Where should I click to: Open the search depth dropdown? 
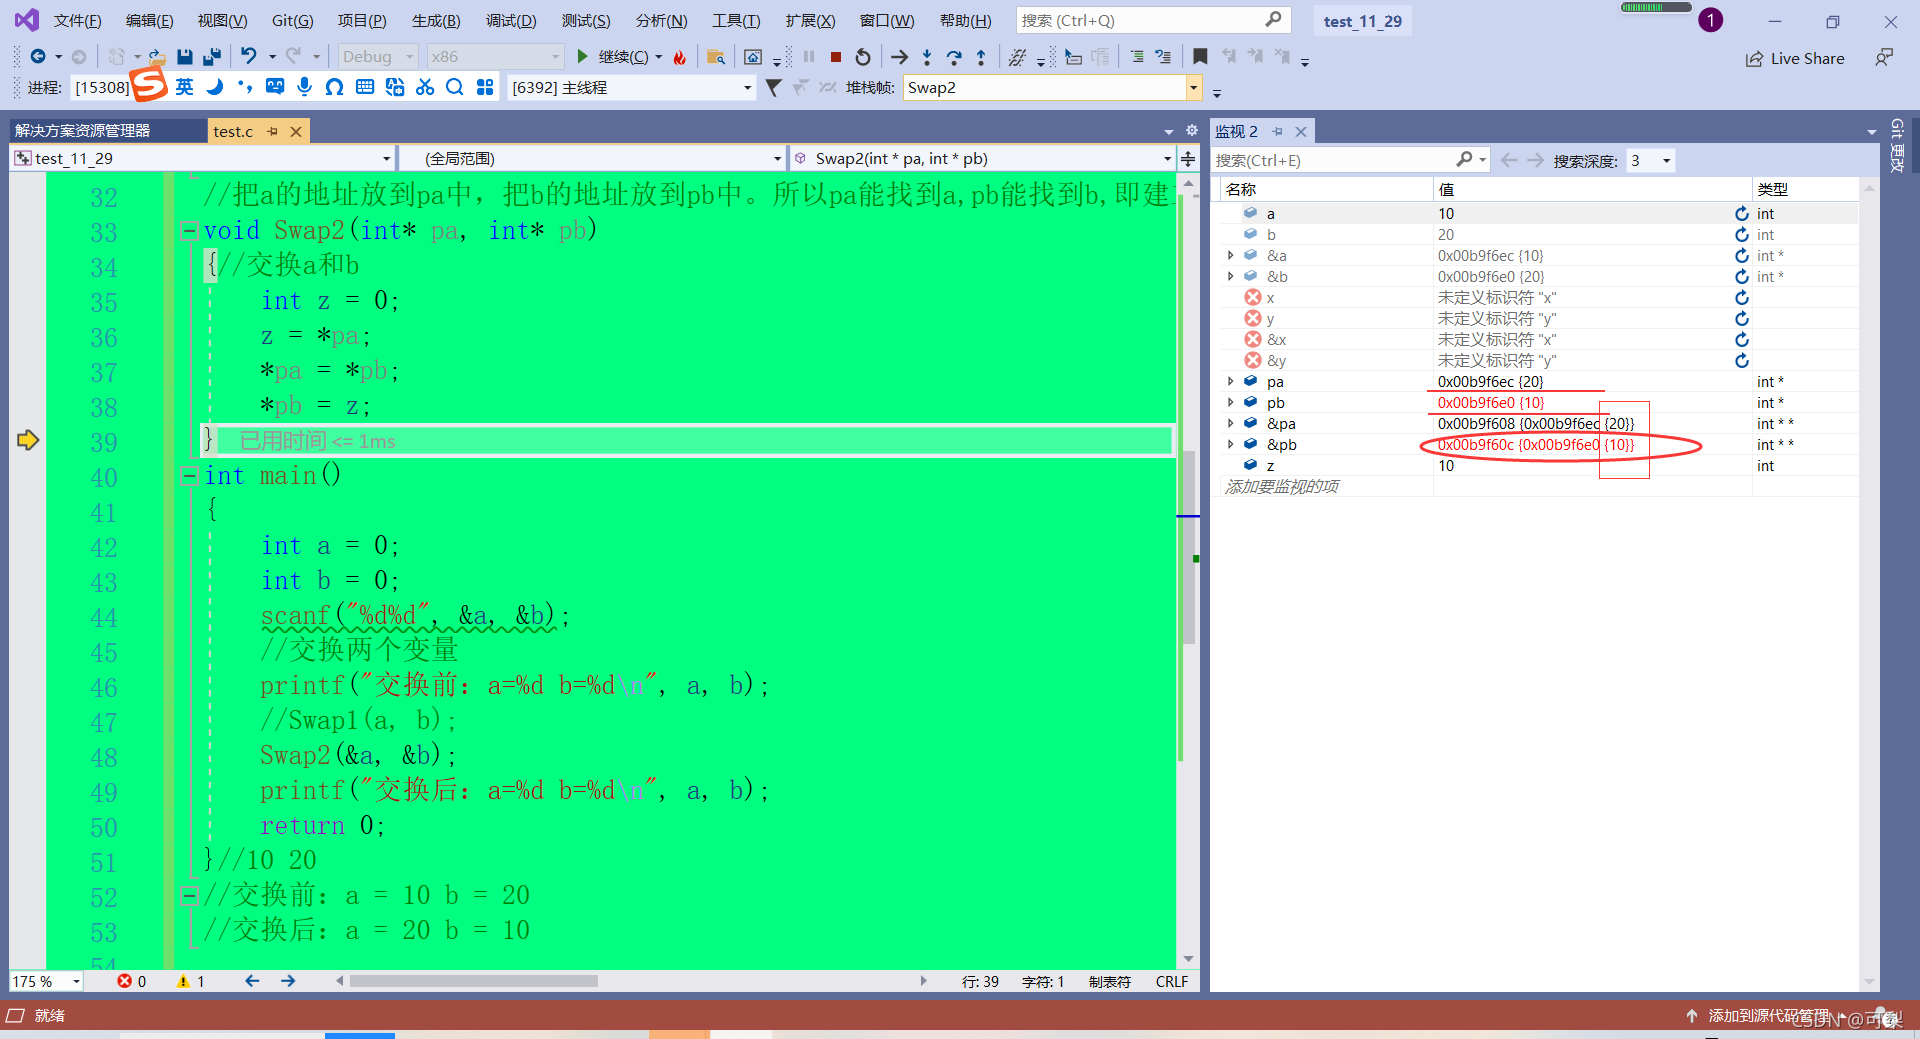click(1666, 160)
